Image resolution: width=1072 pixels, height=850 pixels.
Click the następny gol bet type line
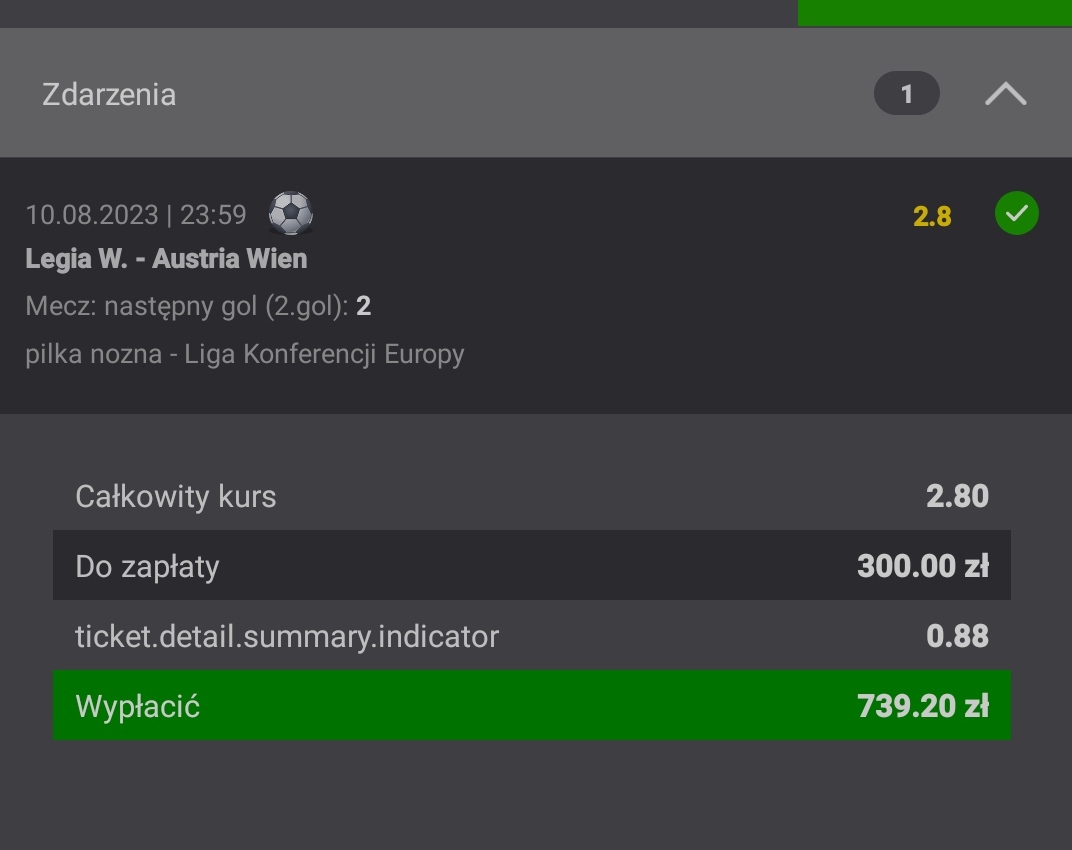coord(187,306)
